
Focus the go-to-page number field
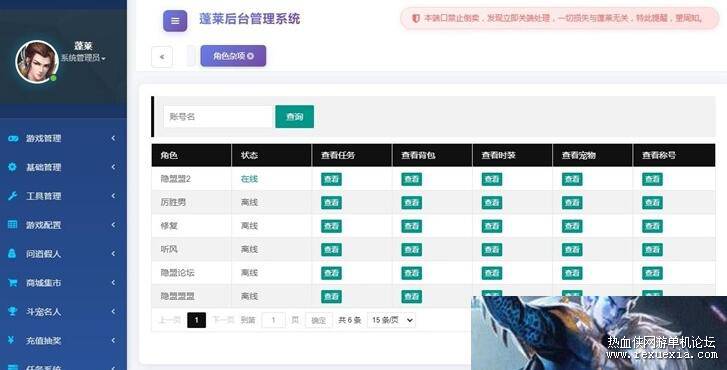(x=273, y=320)
